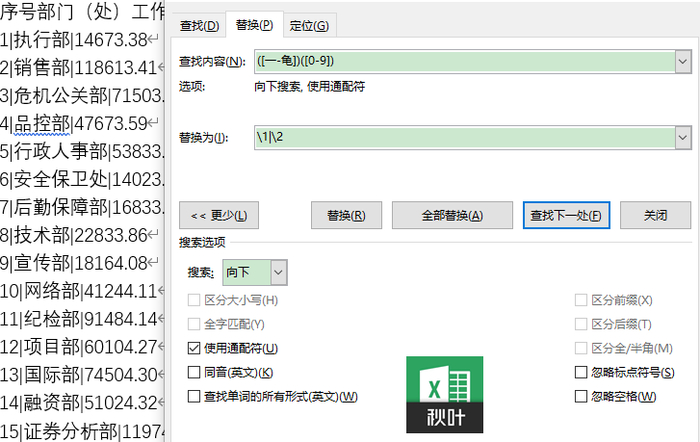This screenshot has height=442, width=700.
Task: Close the dialog with 关闭 button
Action: [655, 215]
